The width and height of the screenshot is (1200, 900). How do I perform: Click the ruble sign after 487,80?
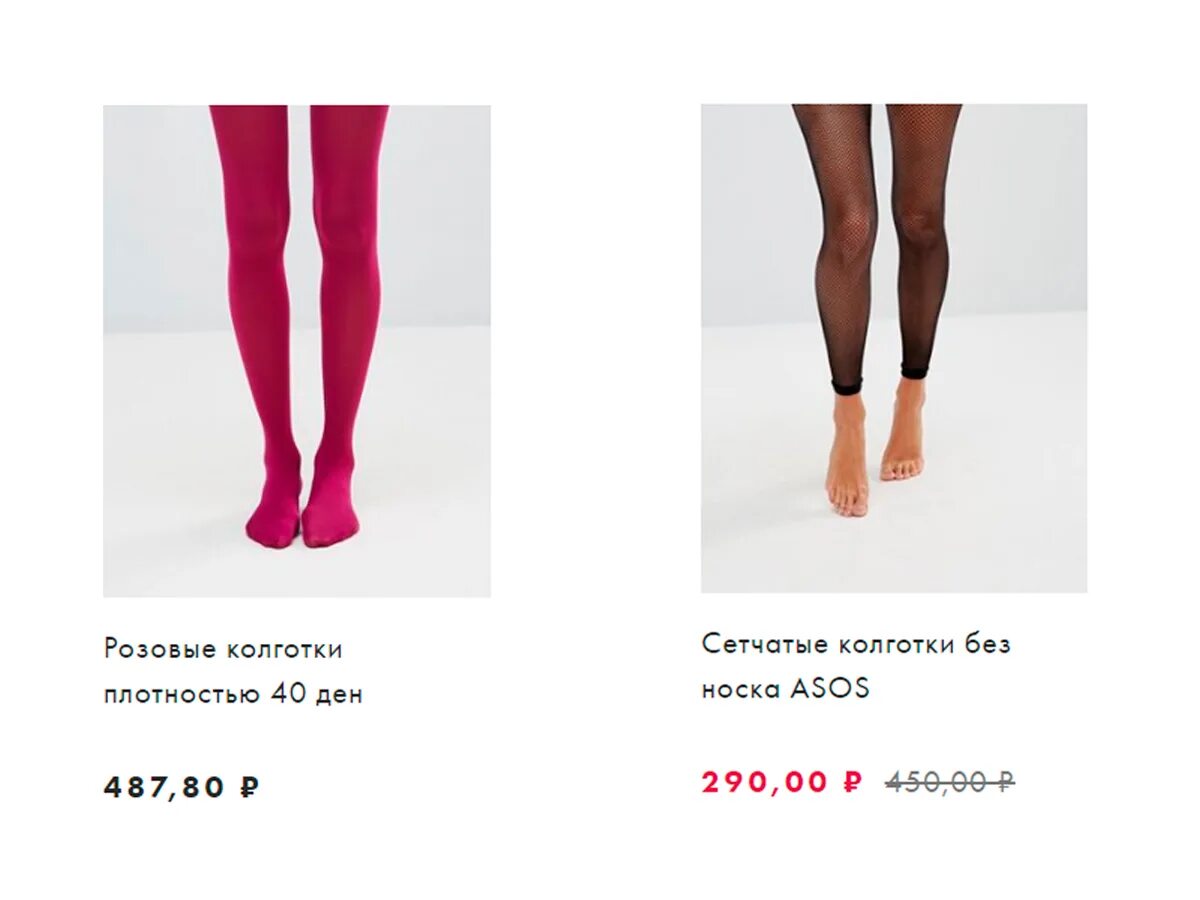point(249,788)
